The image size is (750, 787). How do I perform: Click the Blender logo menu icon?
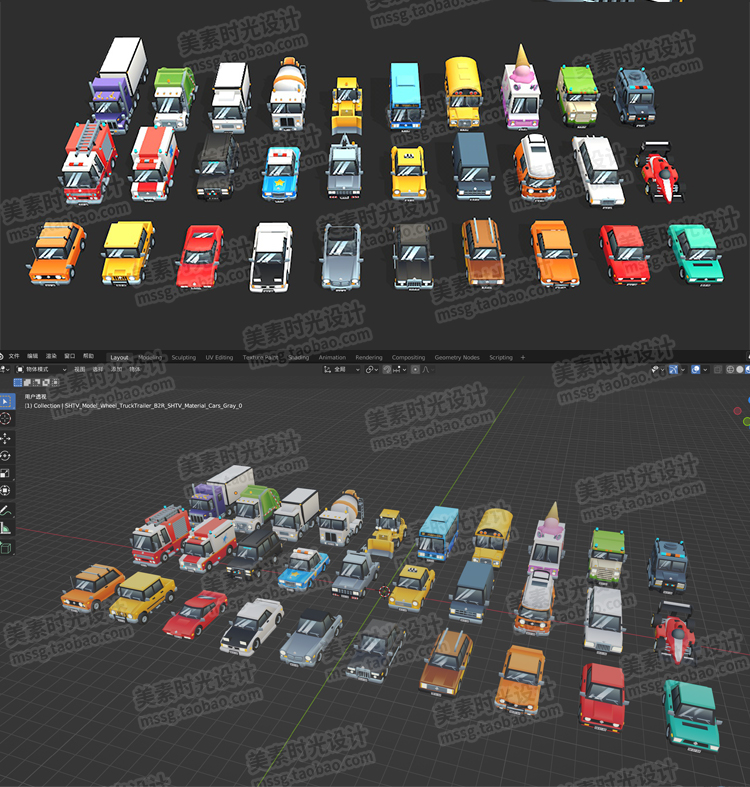(x=2, y=356)
